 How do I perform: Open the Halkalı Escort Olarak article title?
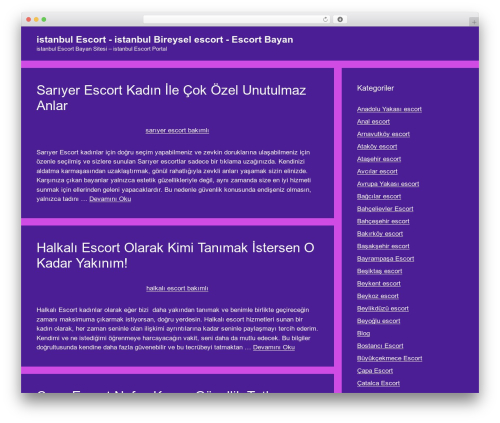[175, 255]
